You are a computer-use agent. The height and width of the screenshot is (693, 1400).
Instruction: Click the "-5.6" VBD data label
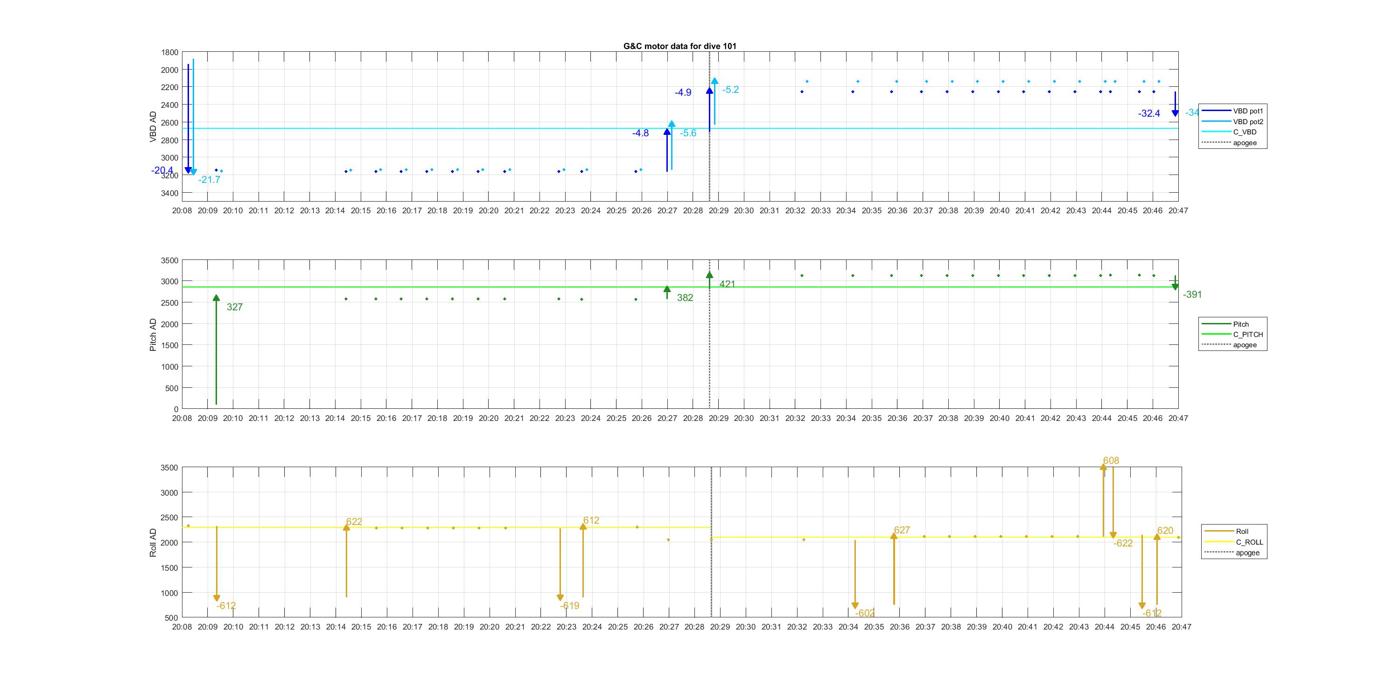point(688,133)
